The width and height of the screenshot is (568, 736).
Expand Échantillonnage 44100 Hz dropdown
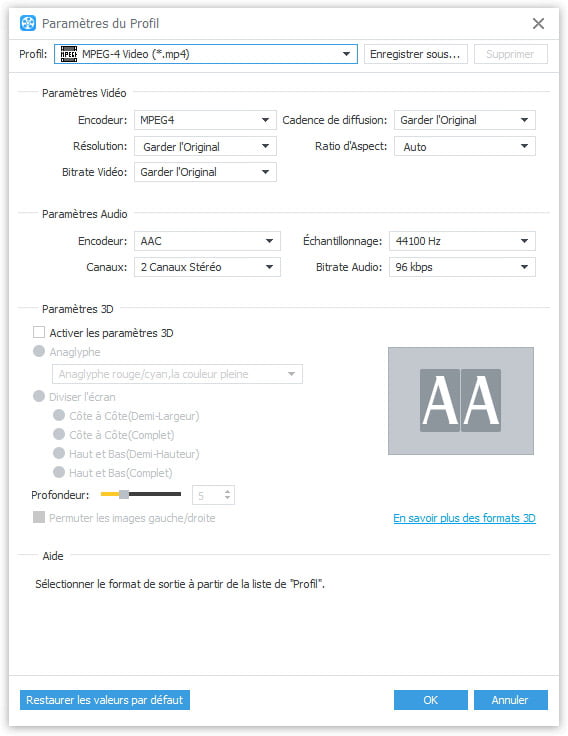[x=462, y=241]
